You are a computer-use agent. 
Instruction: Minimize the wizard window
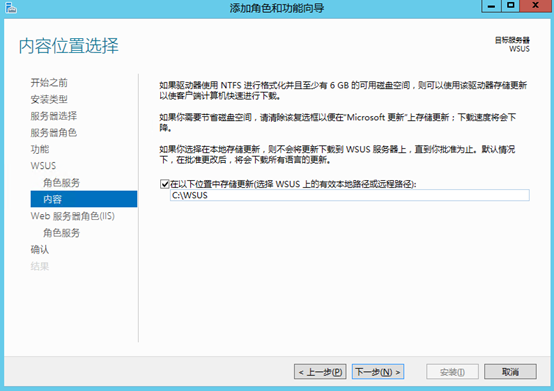[491, 6]
